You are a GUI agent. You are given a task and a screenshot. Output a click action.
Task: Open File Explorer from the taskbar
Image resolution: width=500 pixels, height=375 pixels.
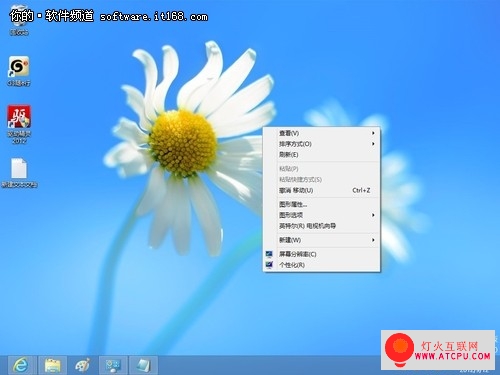pos(52,365)
